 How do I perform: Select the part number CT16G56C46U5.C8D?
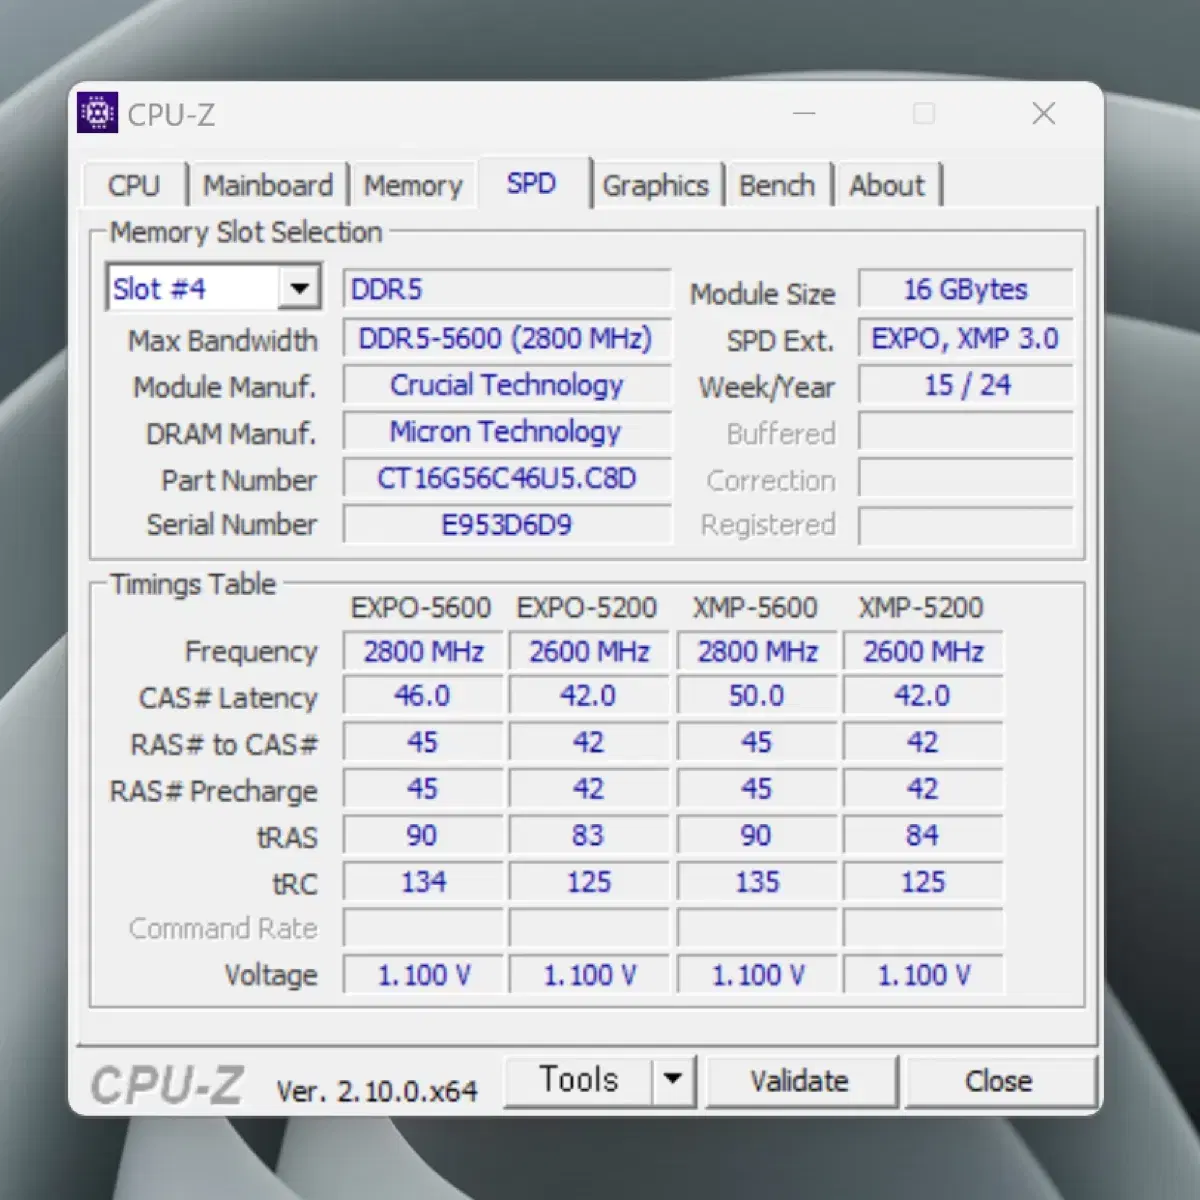pyautogui.click(x=507, y=478)
